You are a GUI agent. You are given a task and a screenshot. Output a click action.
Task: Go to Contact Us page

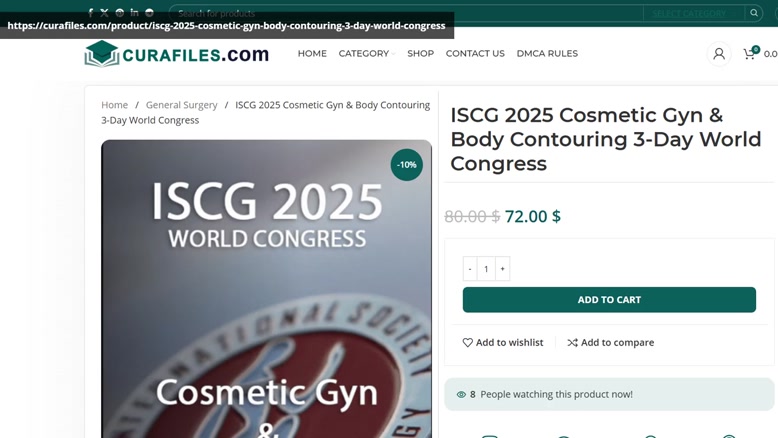475,54
